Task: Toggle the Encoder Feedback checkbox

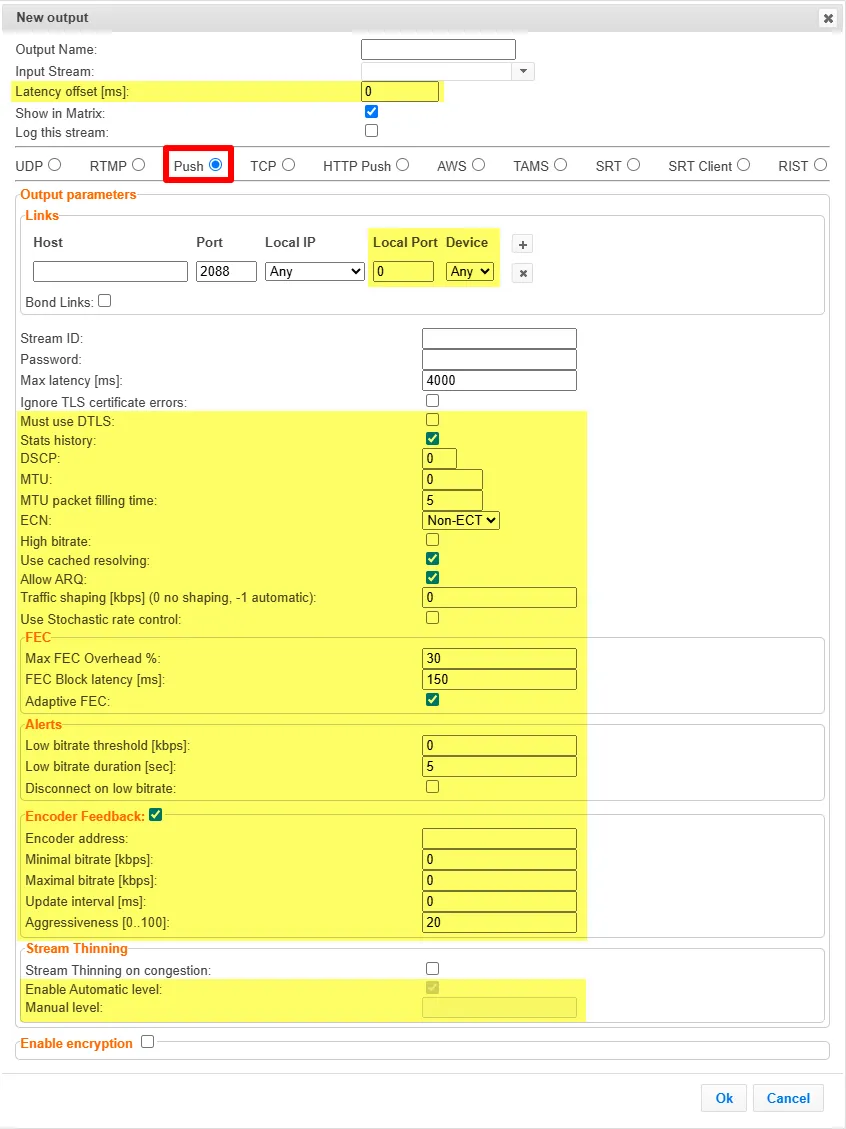Action: point(156,815)
